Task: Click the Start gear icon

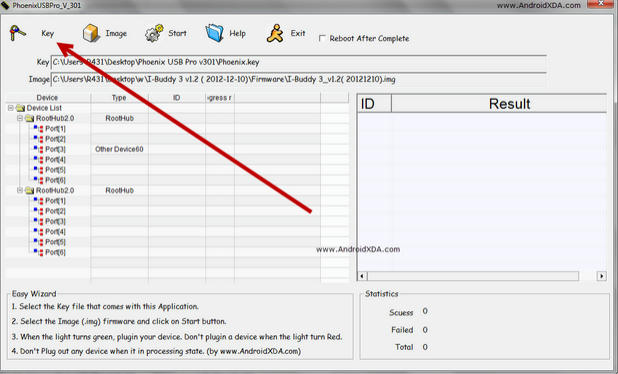Action: [154, 33]
